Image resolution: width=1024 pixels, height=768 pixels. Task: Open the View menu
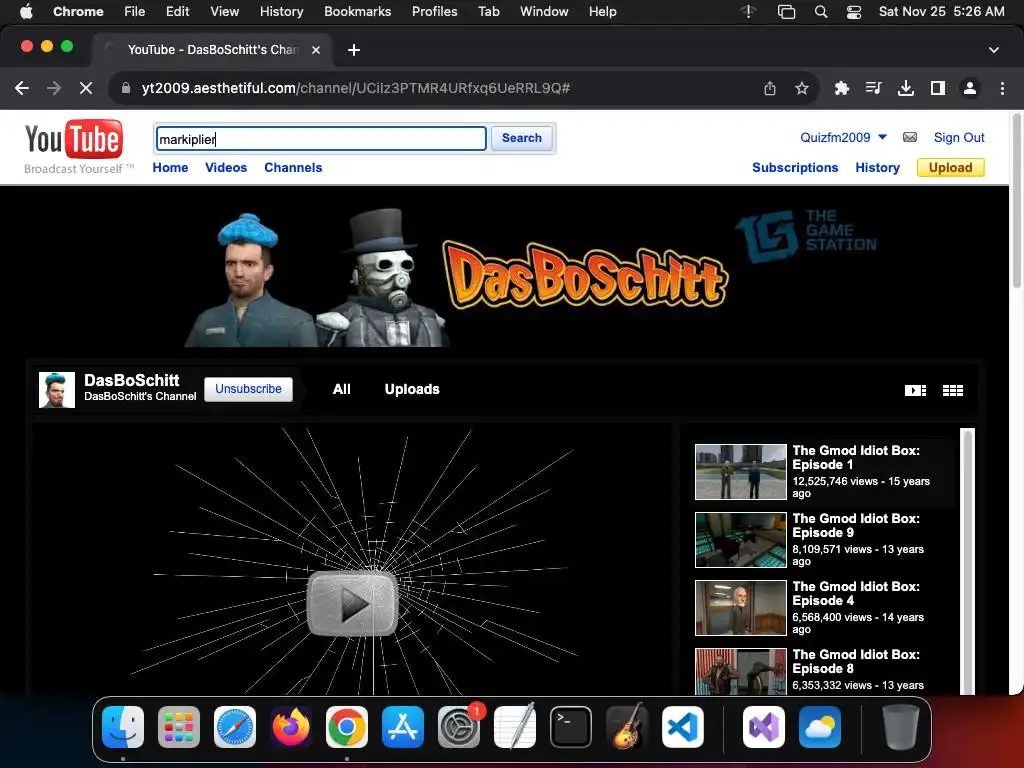[x=224, y=12]
